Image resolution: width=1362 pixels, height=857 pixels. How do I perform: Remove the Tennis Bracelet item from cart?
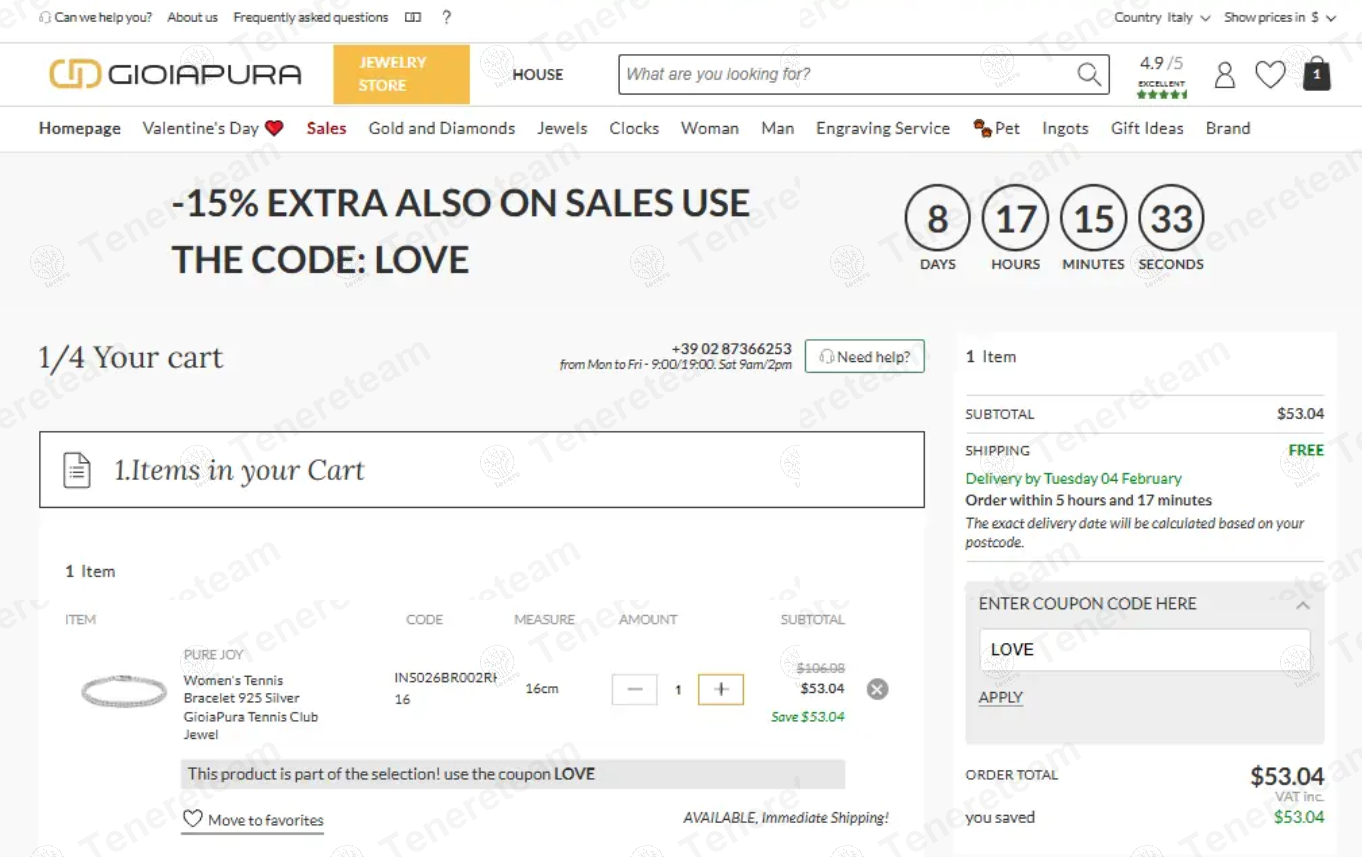(877, 689)
